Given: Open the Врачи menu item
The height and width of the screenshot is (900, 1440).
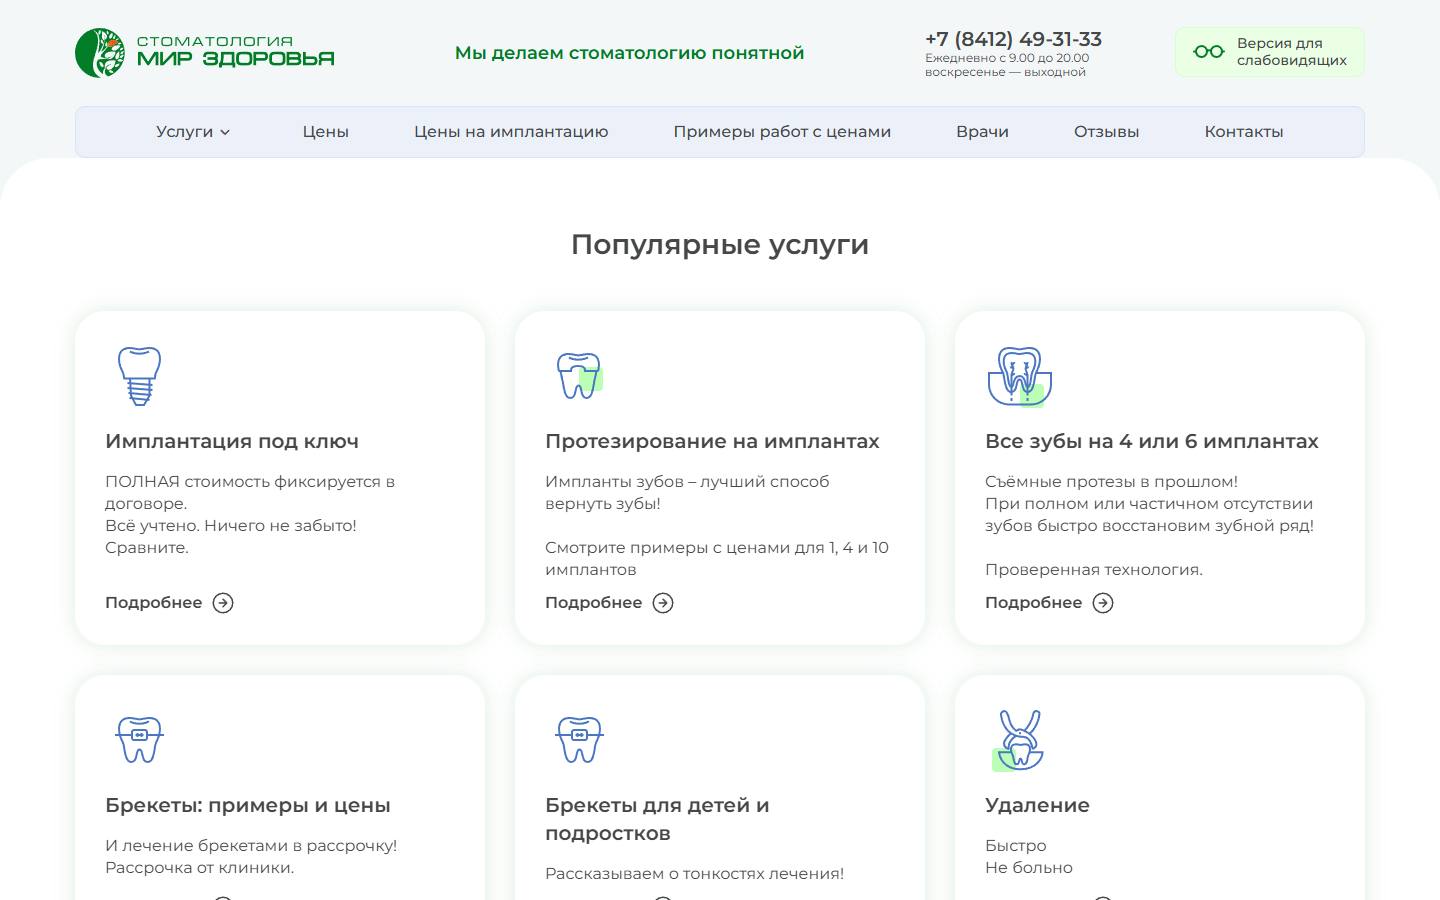Looking at the screenshot, I should tap(982, 131).
